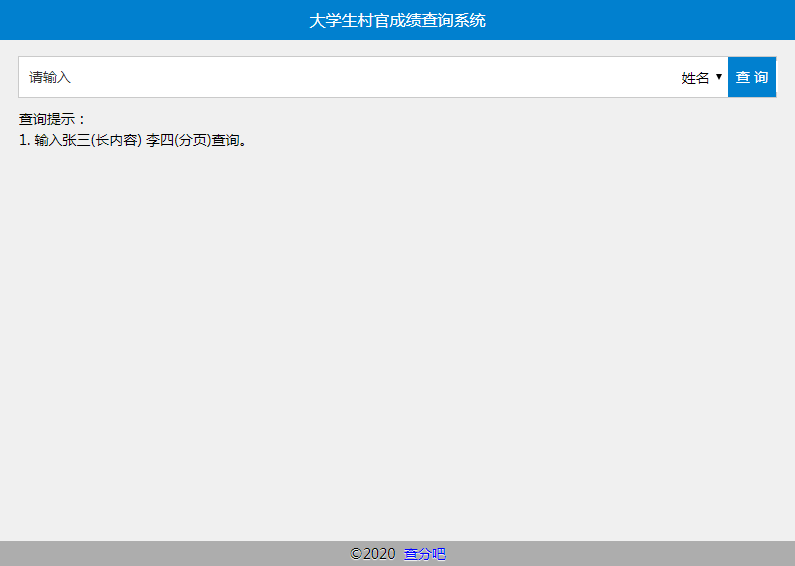
Task: Focus the 请输入 search input field
Action: click(x=300, y=78)
